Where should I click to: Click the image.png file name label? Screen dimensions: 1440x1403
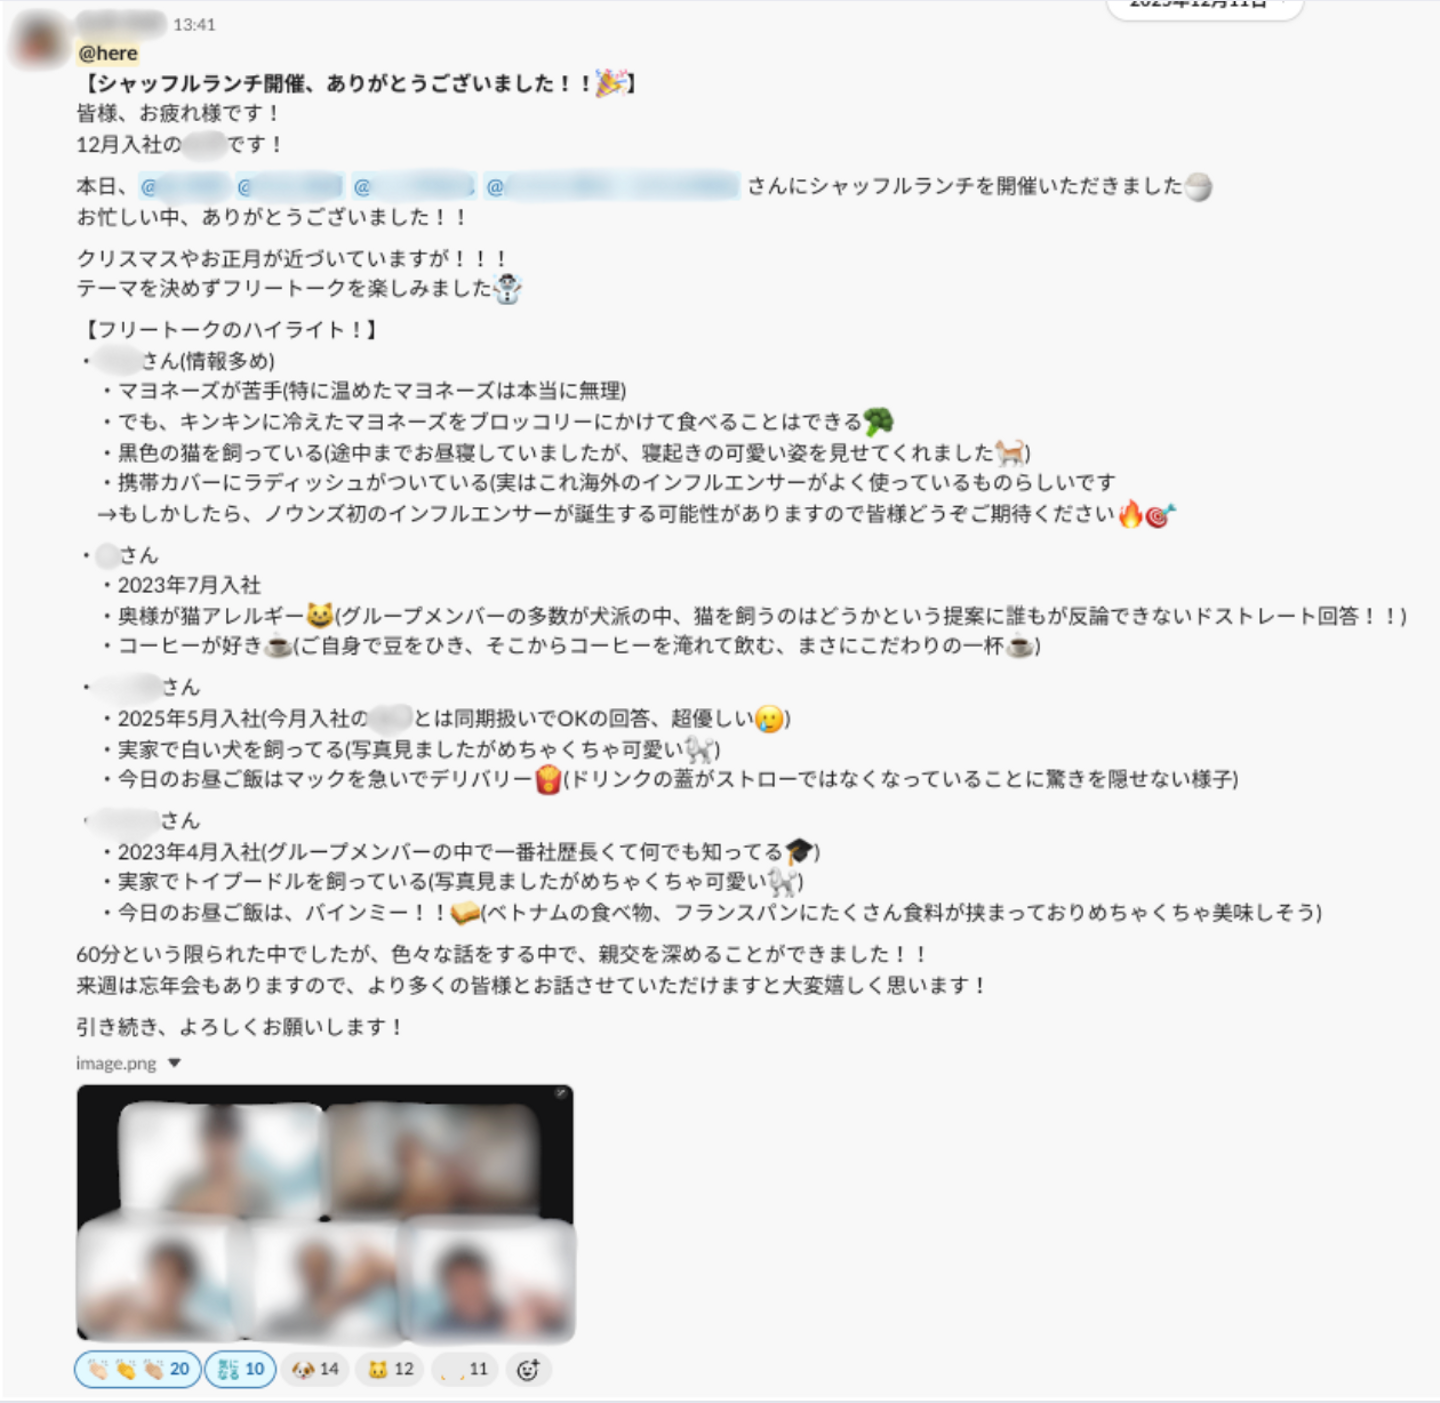116,1063
